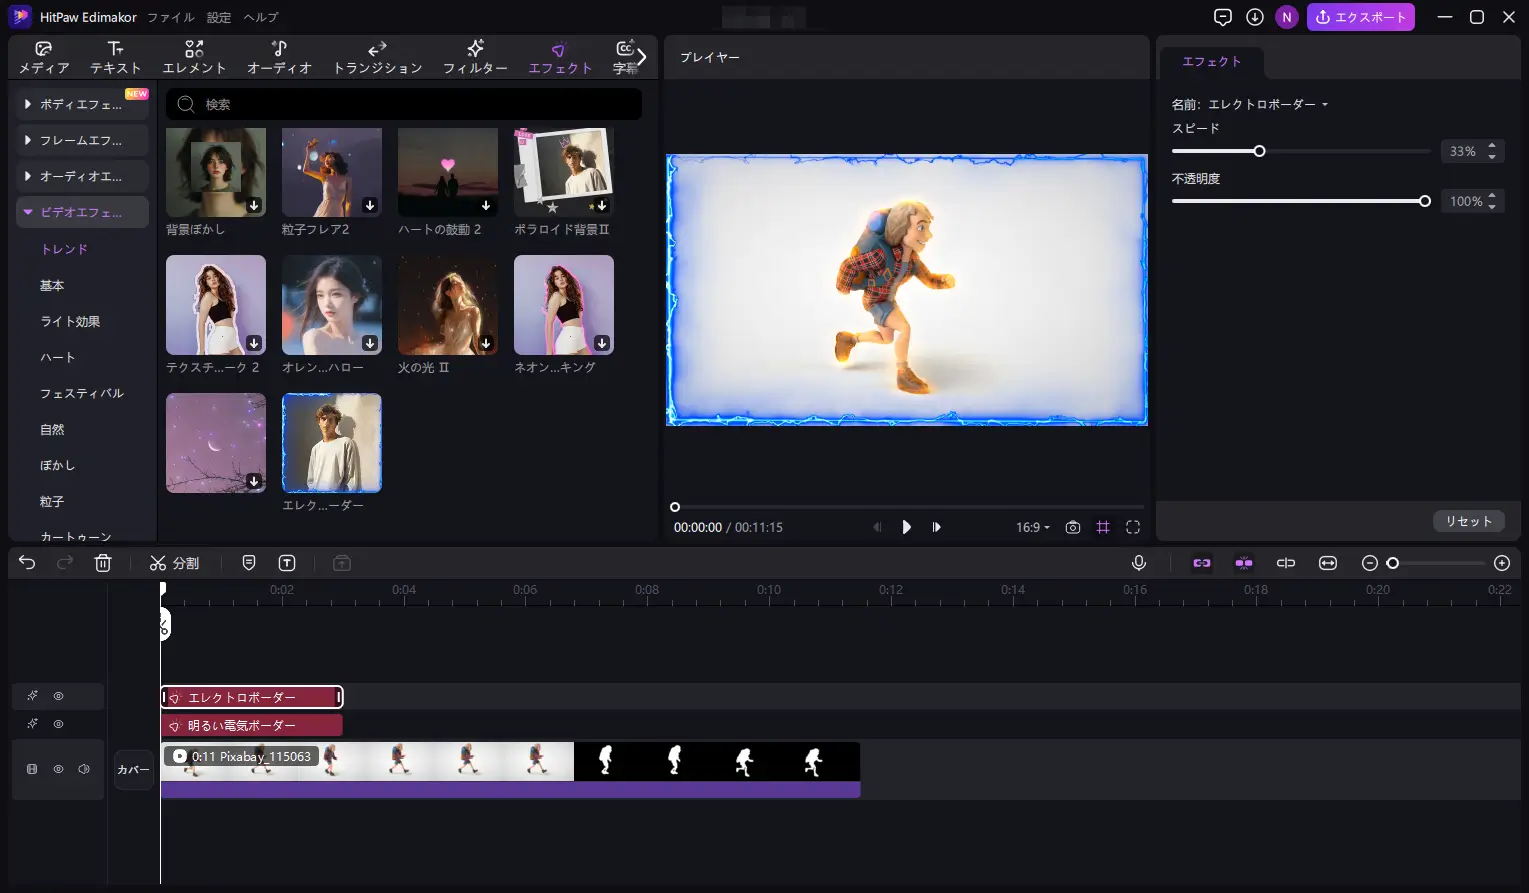The height and width of the screenshot is (893, 1529).
Task: Click the audio speaker icon on main video track
Action: pos(84,769)
